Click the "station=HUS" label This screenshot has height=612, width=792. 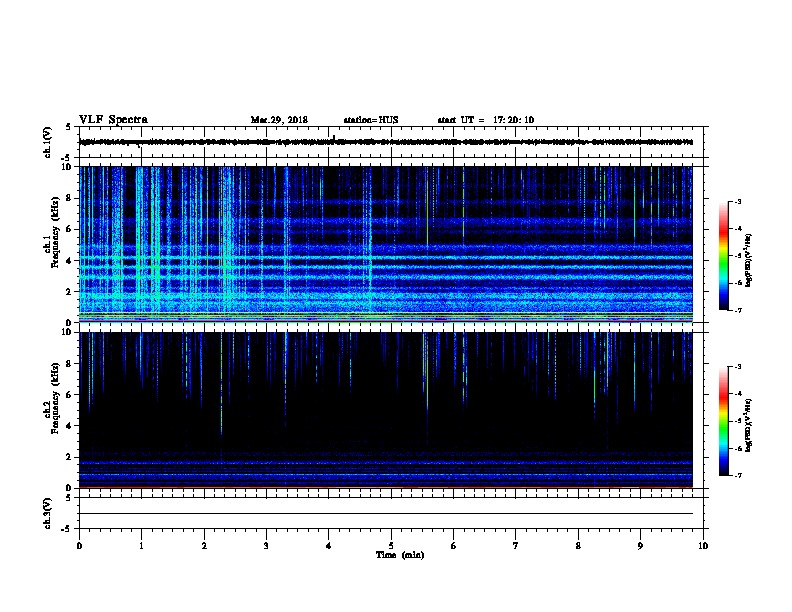[x=371, y=120]
